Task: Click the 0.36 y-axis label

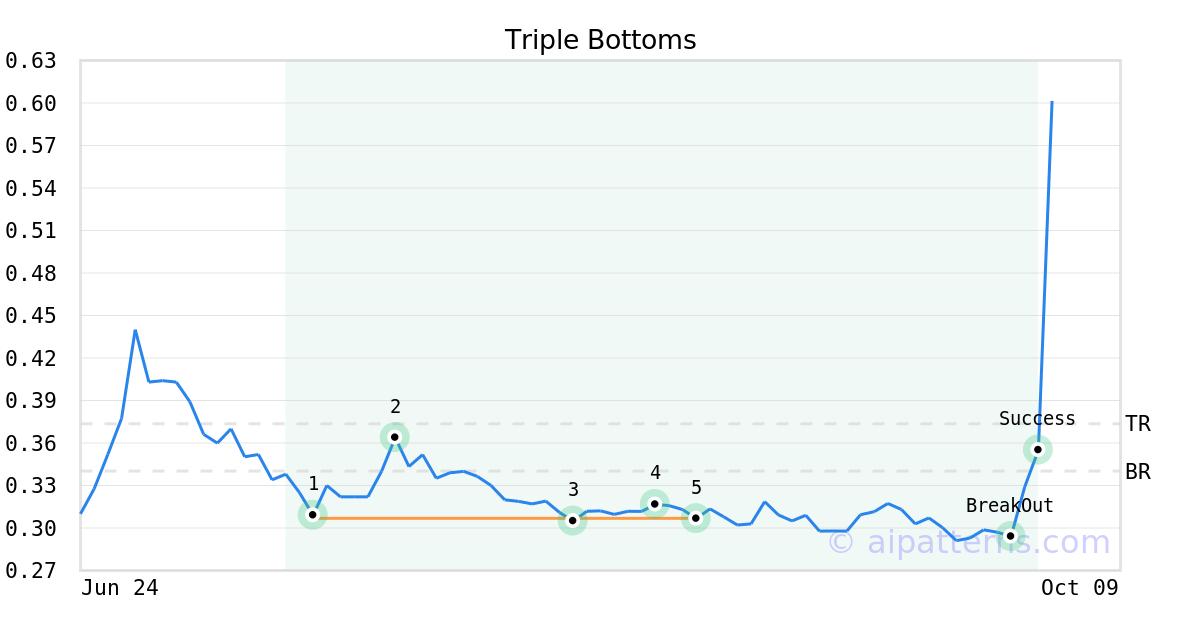Action: [30, 443]
